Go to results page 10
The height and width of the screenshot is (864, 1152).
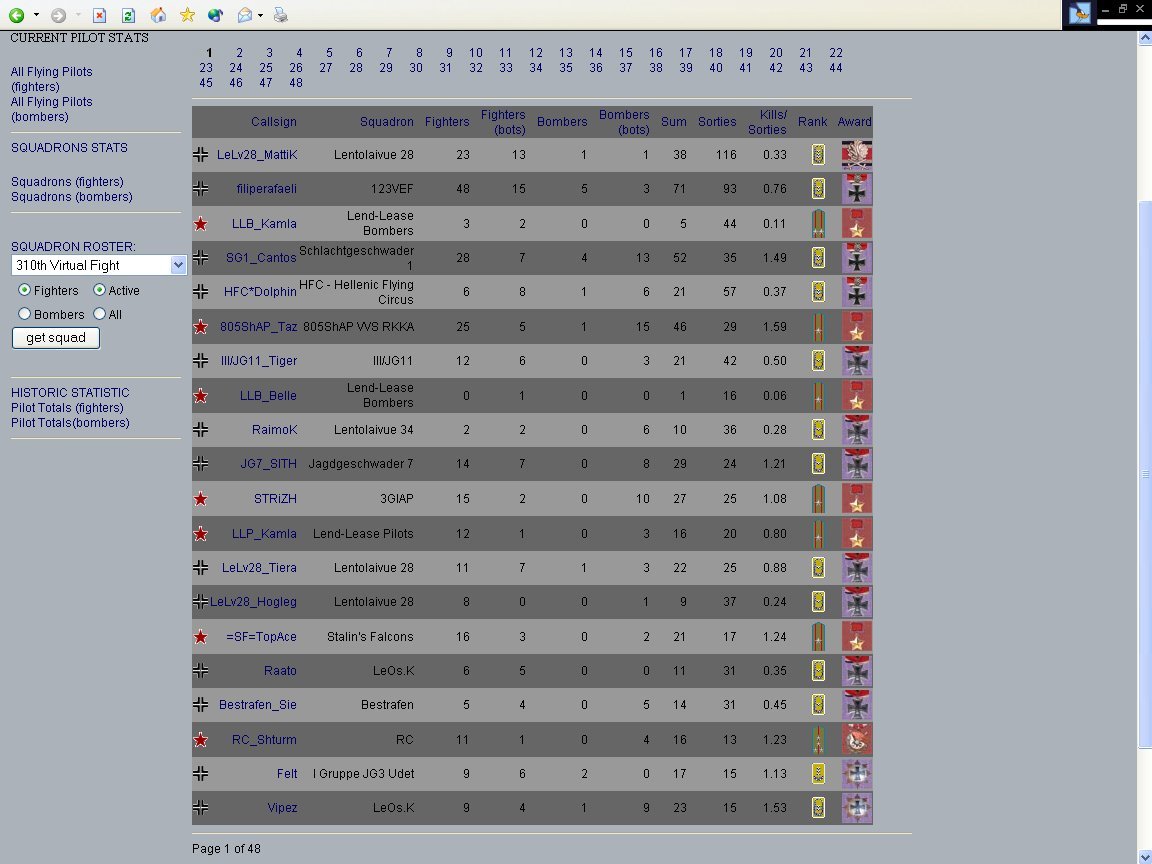[476, 53]
